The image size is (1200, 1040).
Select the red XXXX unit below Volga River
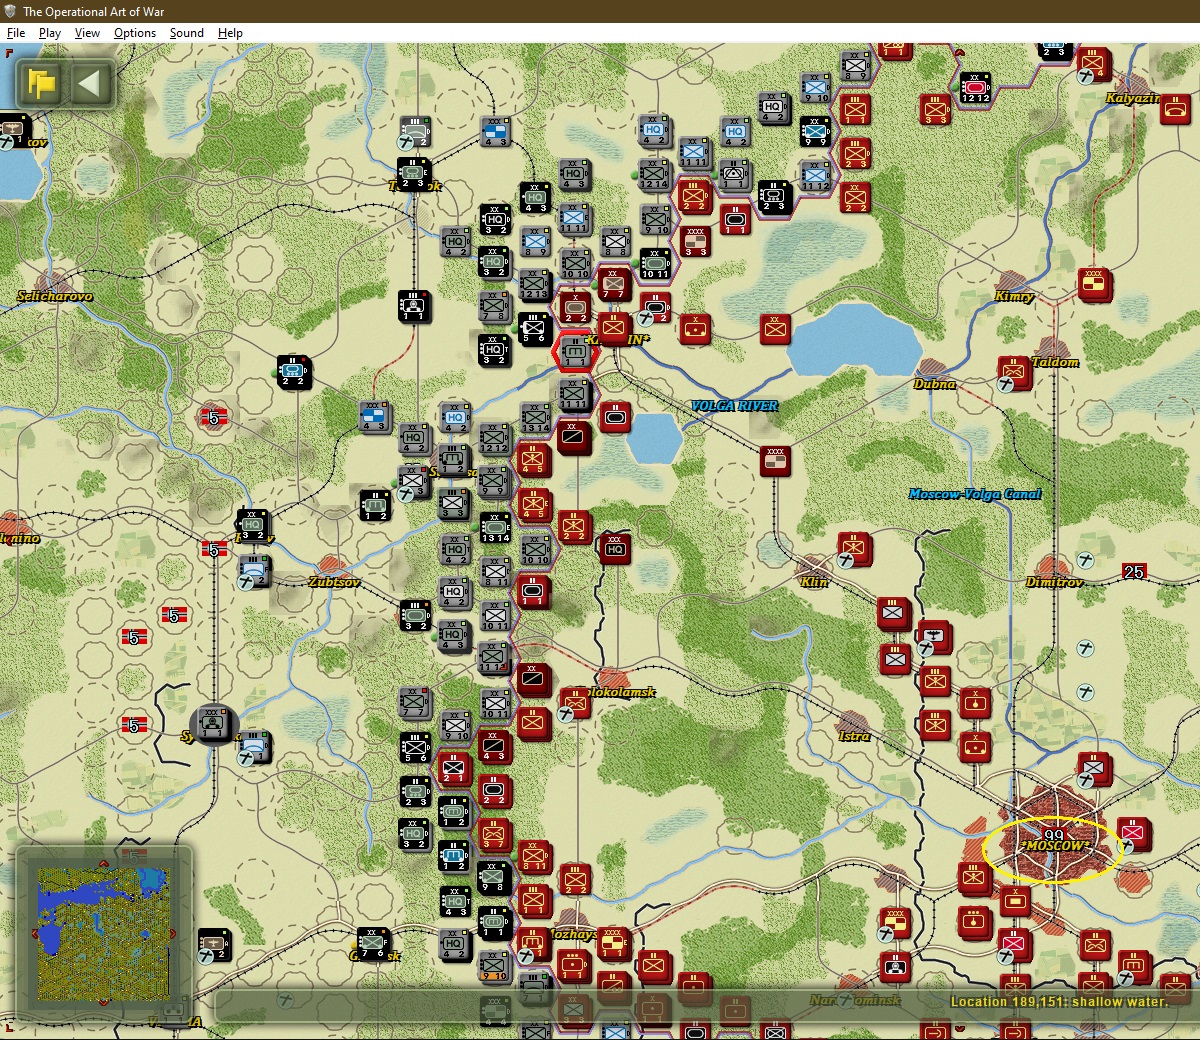(774, 461)
